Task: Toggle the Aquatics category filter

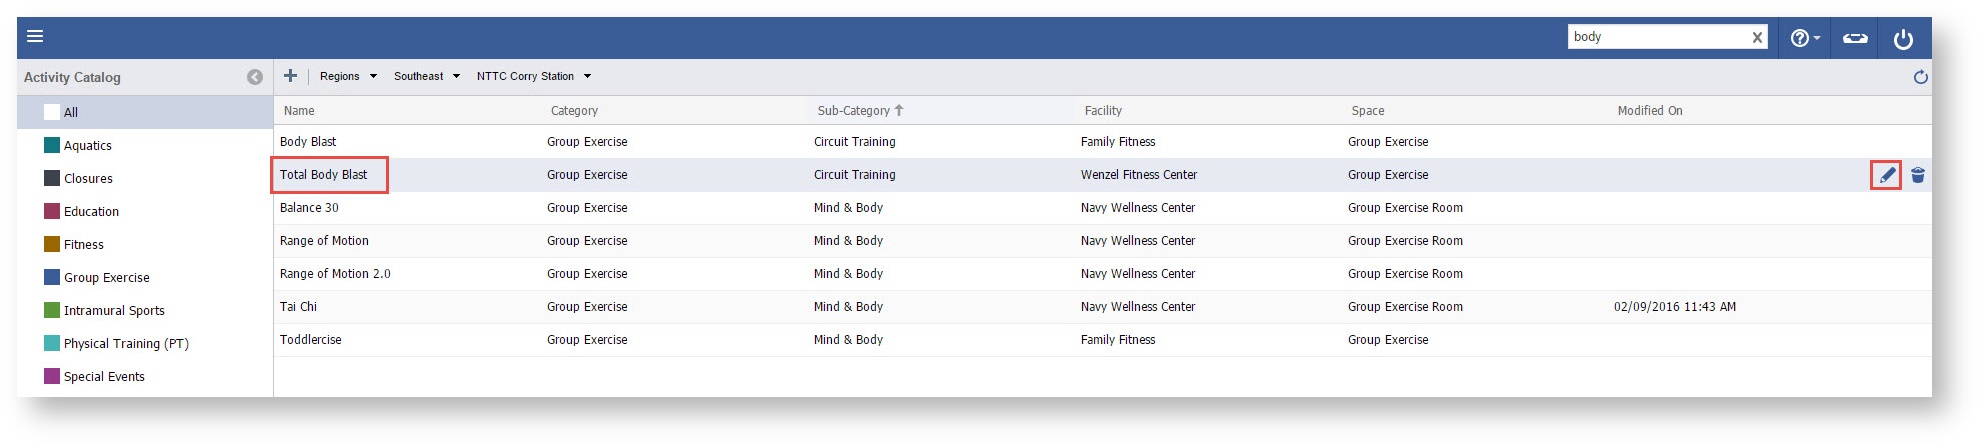Action: 52,145
